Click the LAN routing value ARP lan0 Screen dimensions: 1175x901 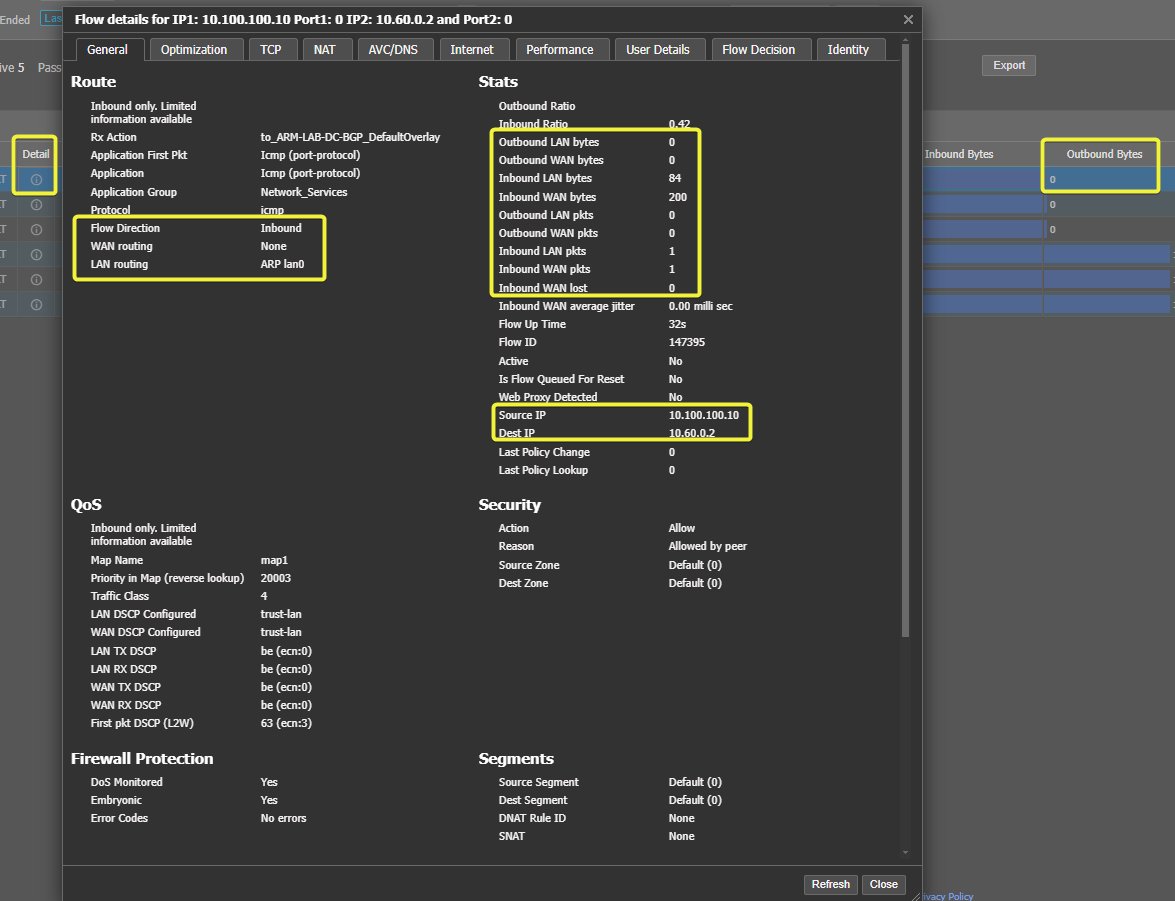tap(283, 265)
